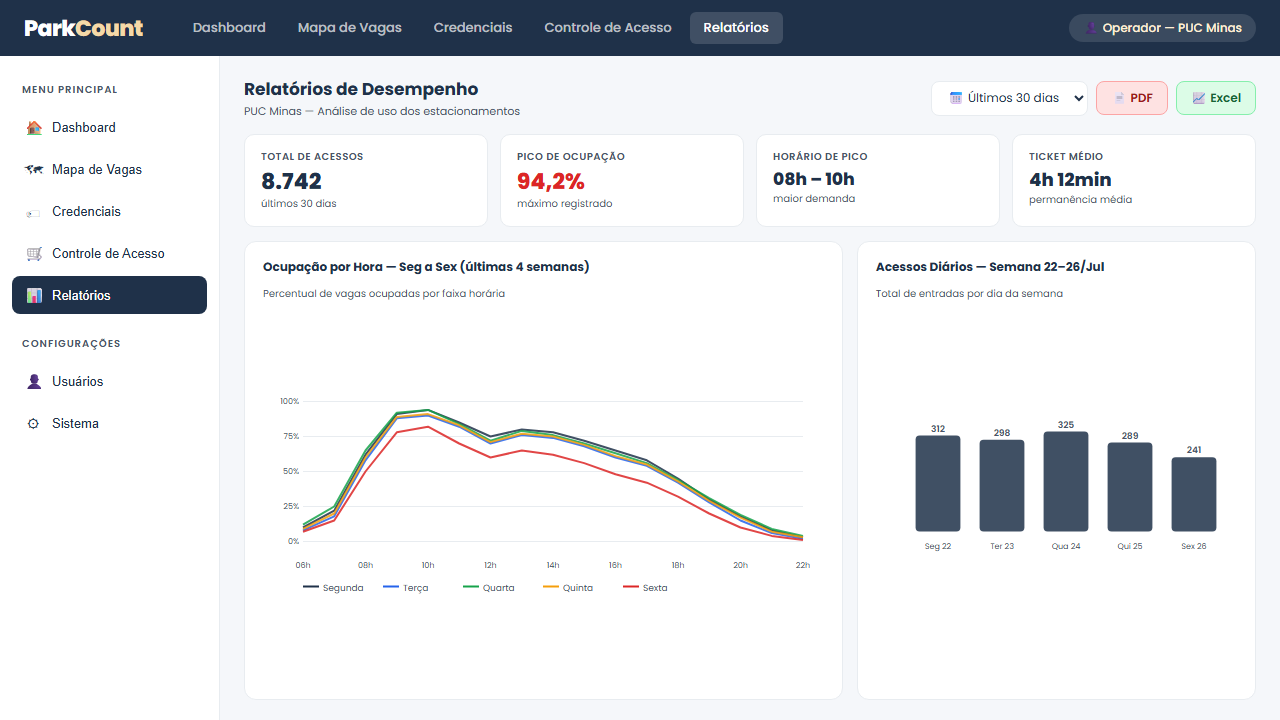
Task: Click the Usuários person icon
Action: point(34,382)
